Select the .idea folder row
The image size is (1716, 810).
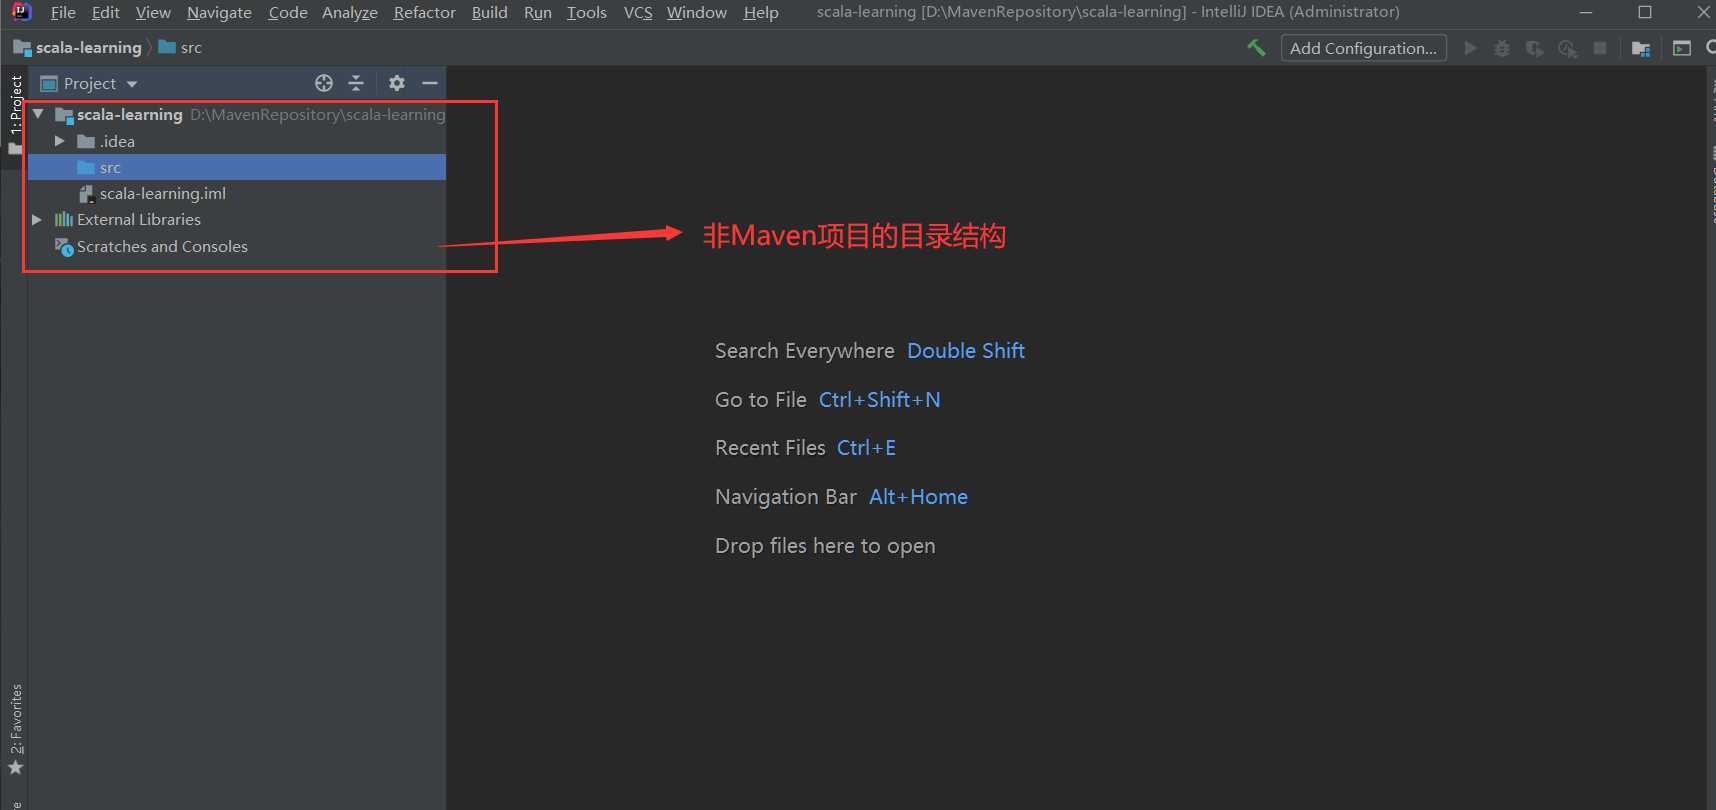coord(237,141)
